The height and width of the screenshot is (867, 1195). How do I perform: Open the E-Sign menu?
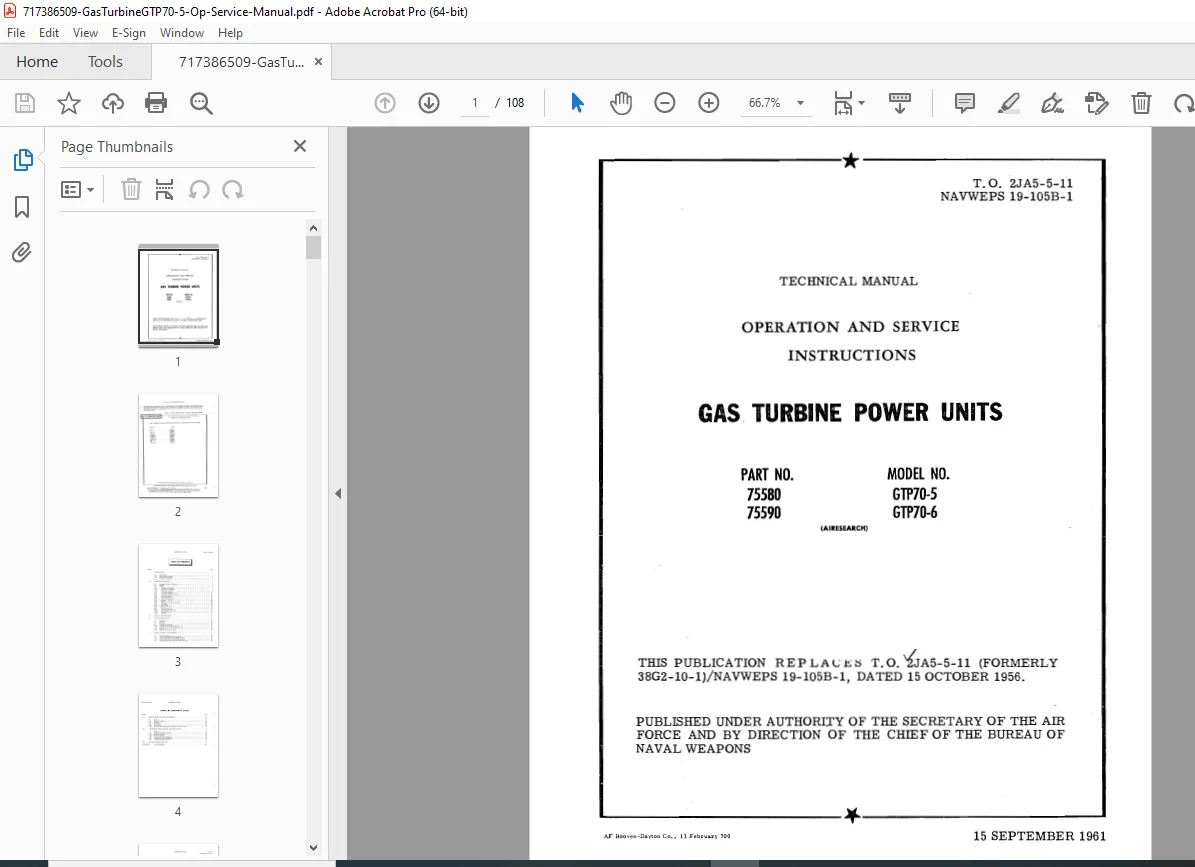click(x=129, y=33)
